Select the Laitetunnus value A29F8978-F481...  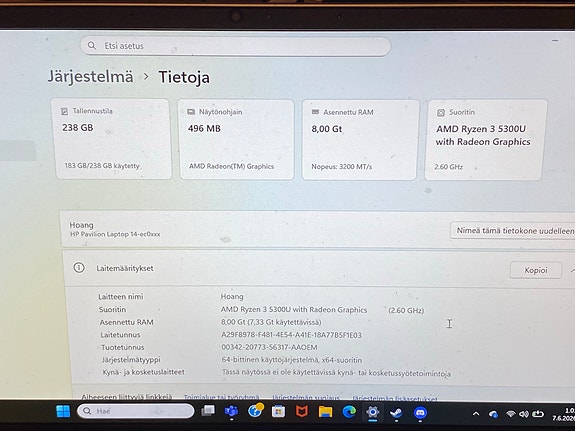(x=292, y=335)
